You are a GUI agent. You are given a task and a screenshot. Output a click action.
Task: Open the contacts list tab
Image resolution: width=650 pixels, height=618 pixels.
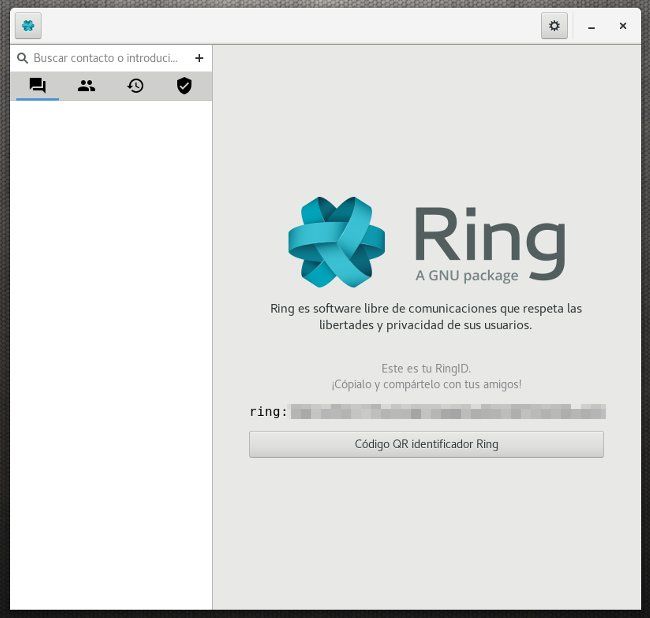click(x=86, y=86)
